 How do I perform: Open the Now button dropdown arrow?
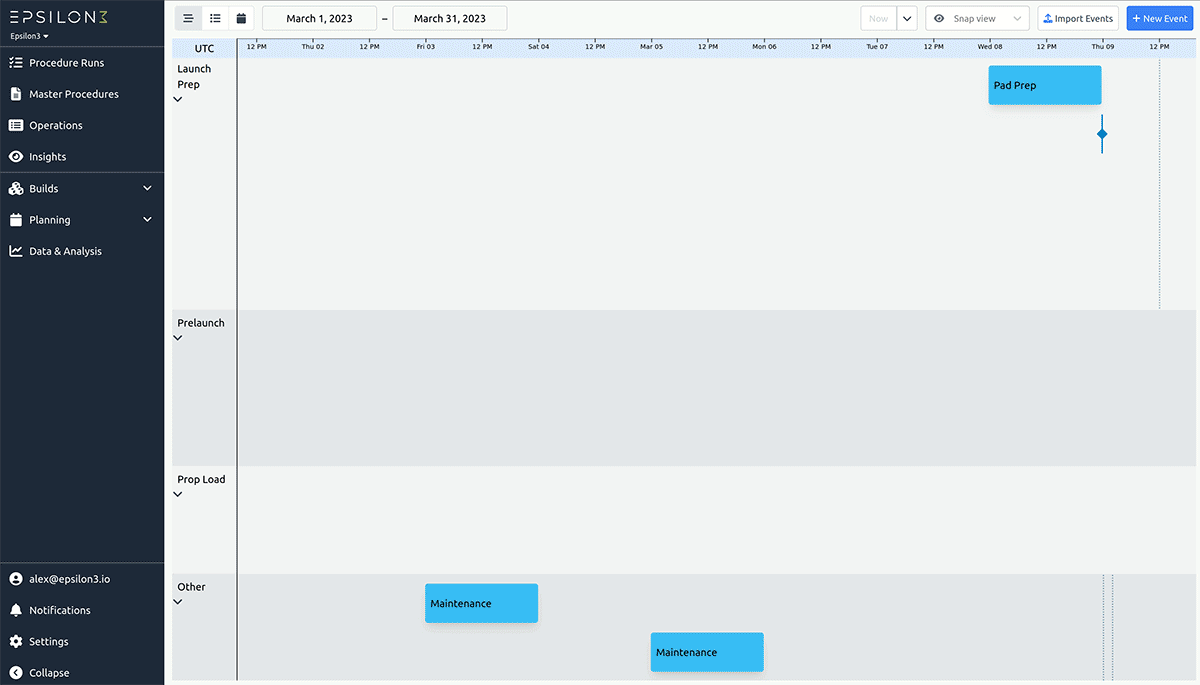[906, 17]
